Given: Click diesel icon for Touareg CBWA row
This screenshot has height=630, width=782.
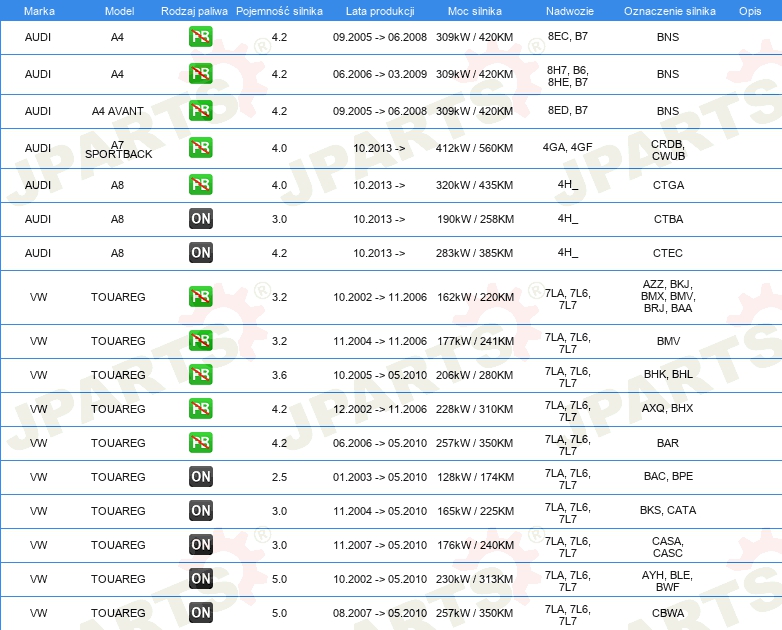Looking at the screenshot, I should coord(200,613).
